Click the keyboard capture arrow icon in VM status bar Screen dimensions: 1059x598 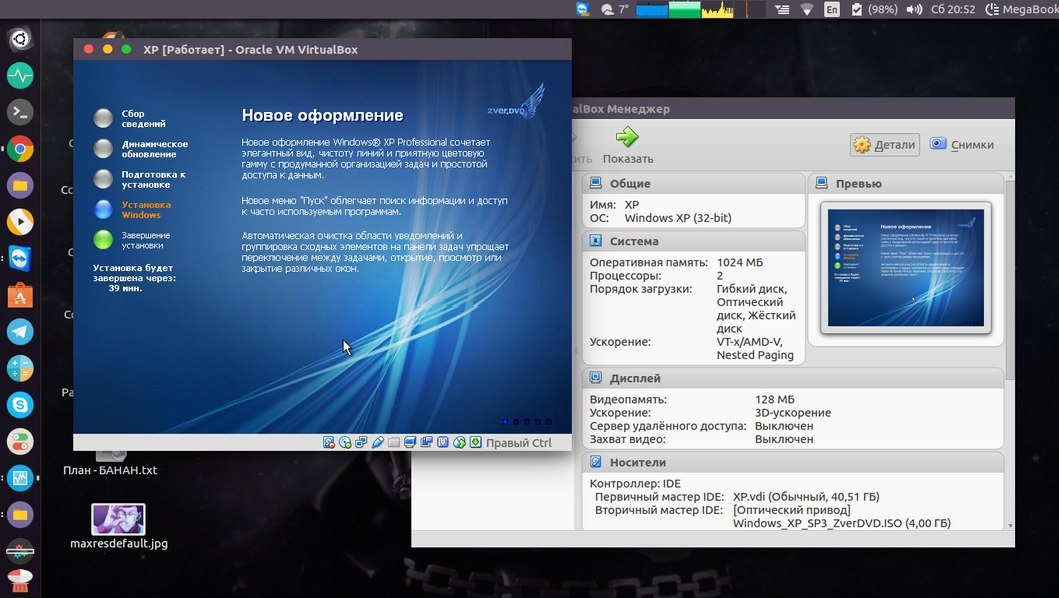(475, 443)
